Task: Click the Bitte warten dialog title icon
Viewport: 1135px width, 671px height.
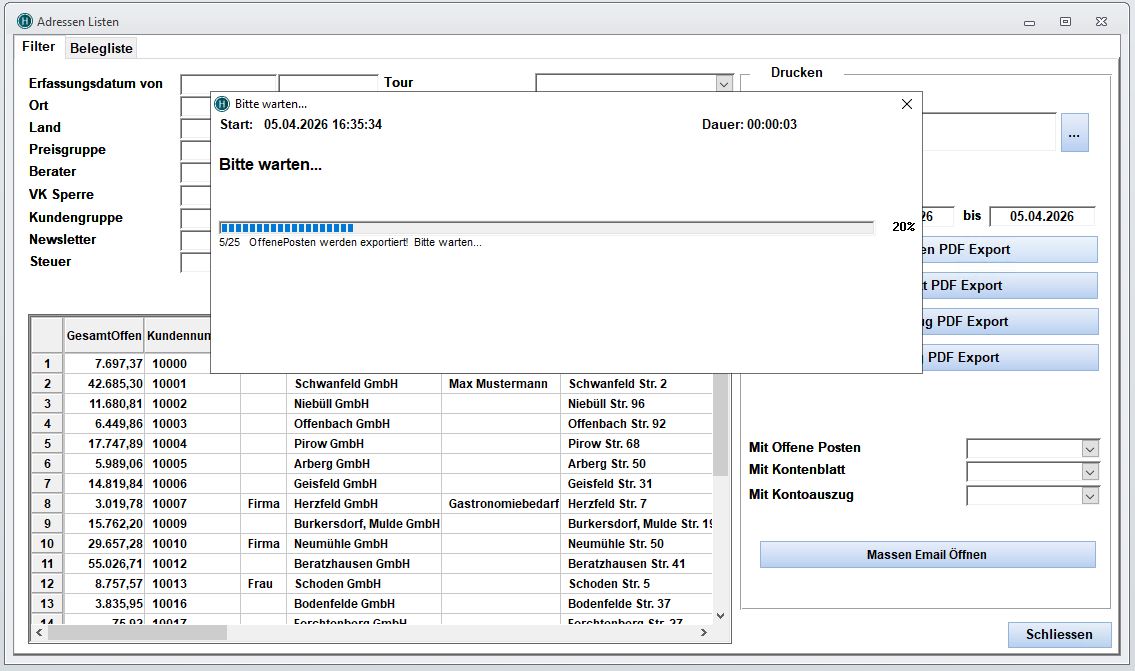Action: pyautogui.click(x=223, y=104)
